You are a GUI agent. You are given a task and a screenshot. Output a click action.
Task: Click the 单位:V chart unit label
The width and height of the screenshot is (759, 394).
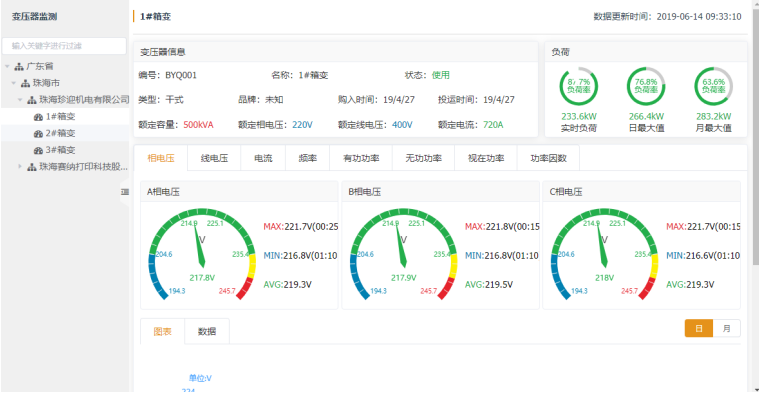click(200, 379)
